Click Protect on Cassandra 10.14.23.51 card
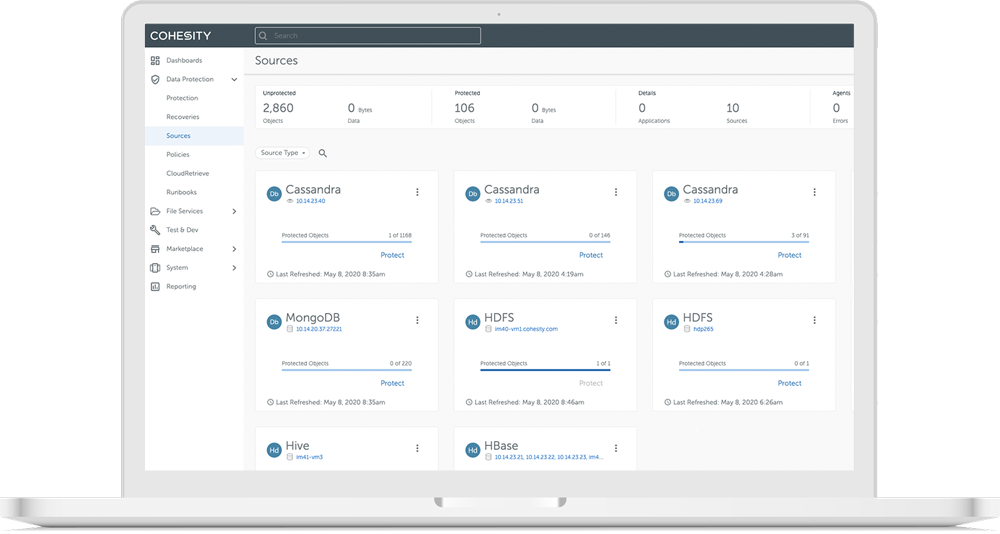This screenshot has height=534, width=1000. click(x=591, y=255)
